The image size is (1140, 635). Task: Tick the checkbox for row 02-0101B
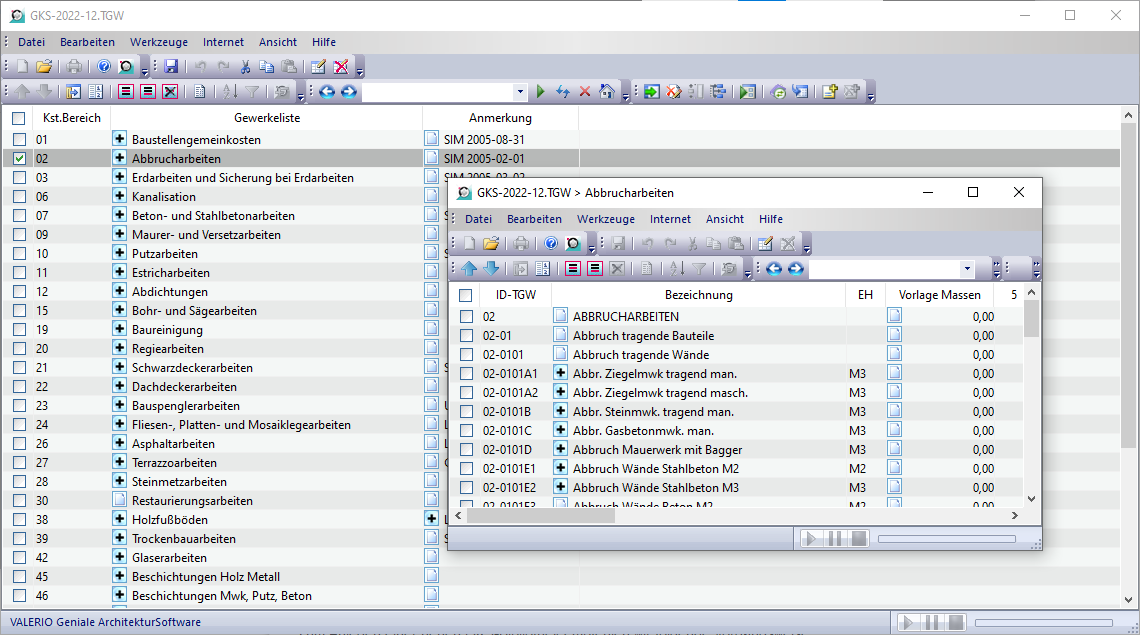coord(466,411)
